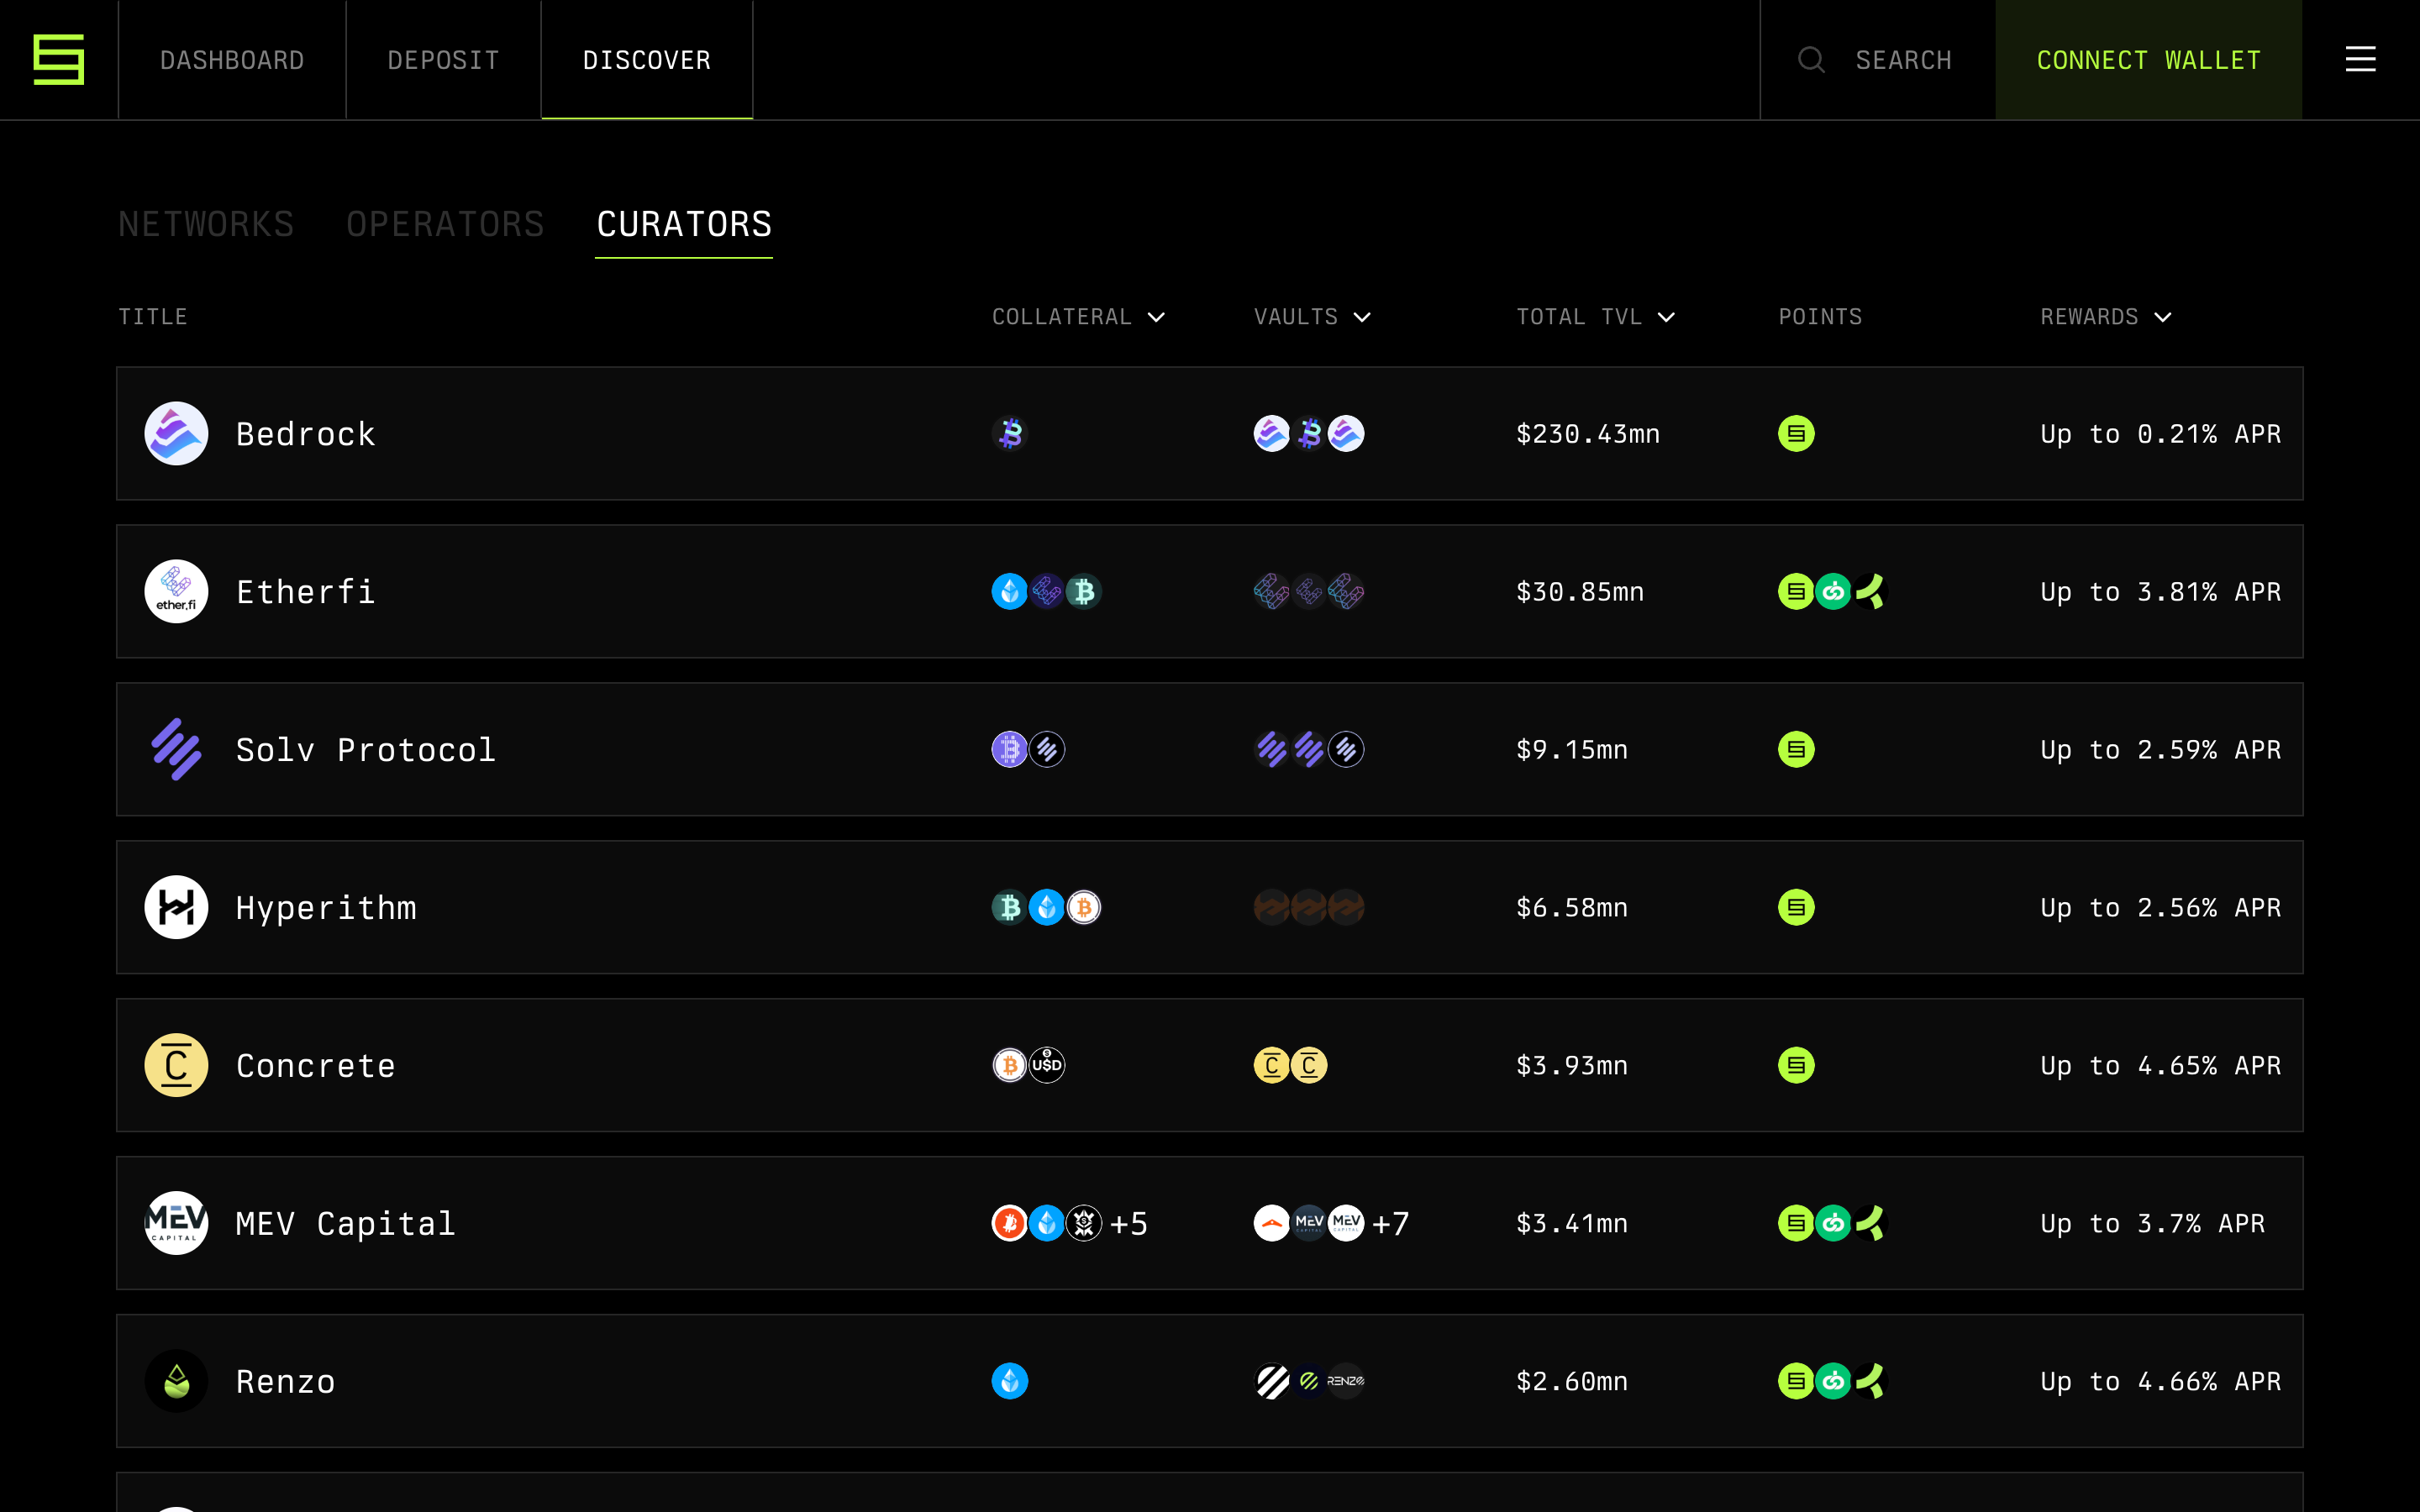Select the CURATORS tab
This screenshot has width=2420, height=1512.
tap(684, 224)
